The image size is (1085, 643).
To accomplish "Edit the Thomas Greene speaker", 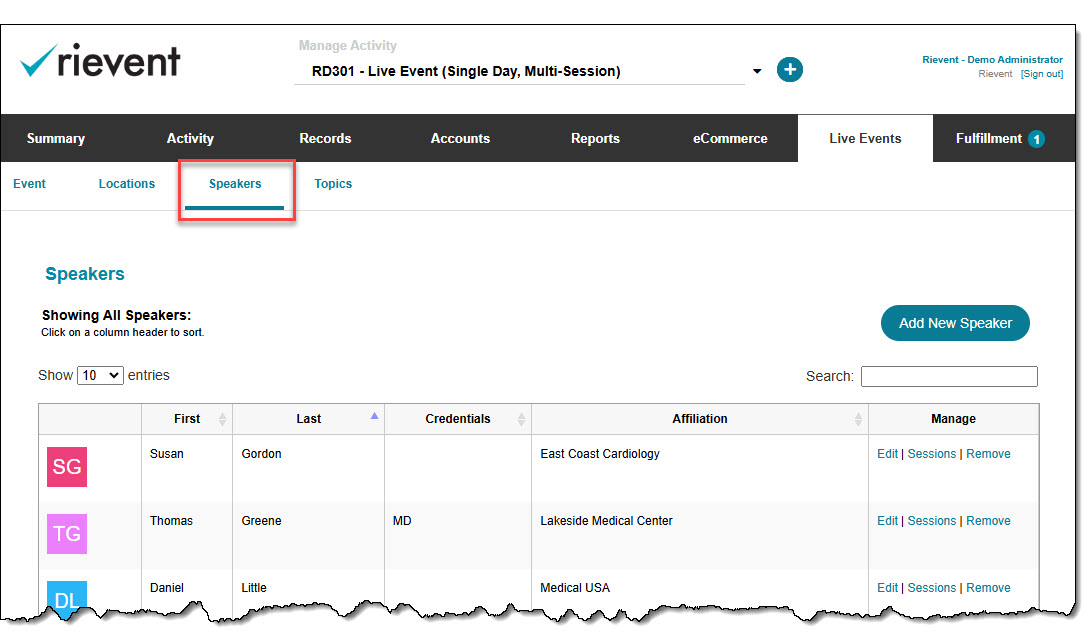I will click(887, 521).
